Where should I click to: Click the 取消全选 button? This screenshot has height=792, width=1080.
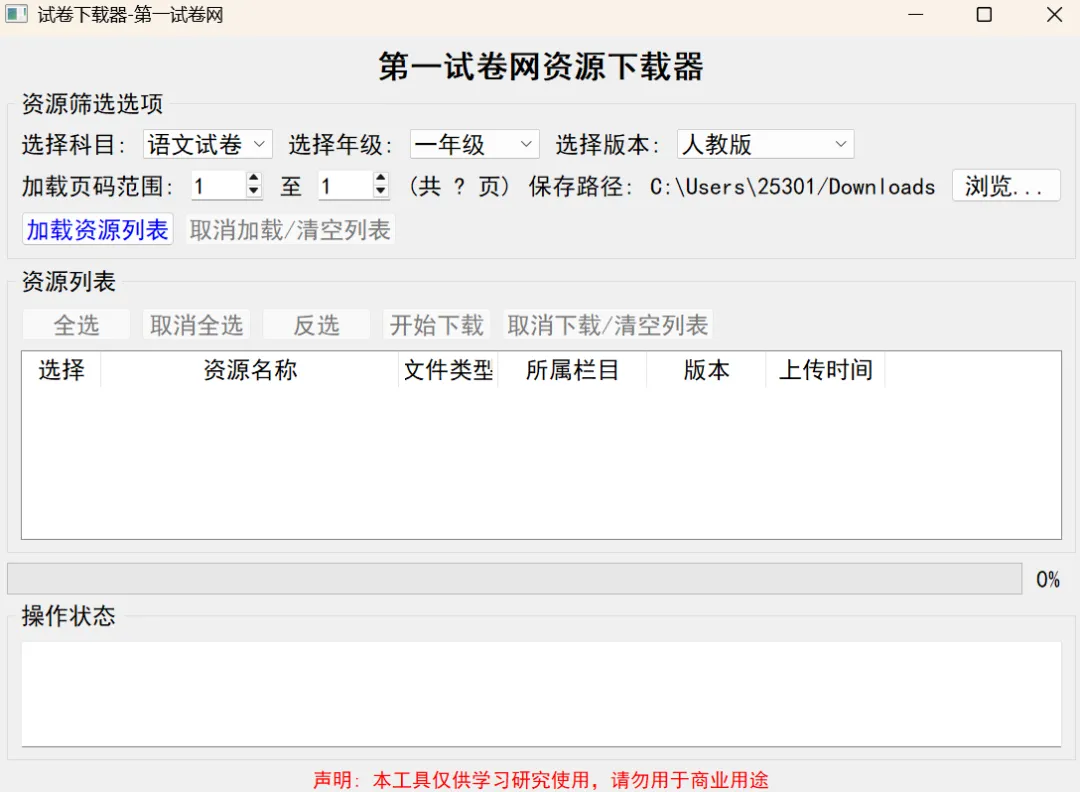pyautogui.click(x=196, y=325)
